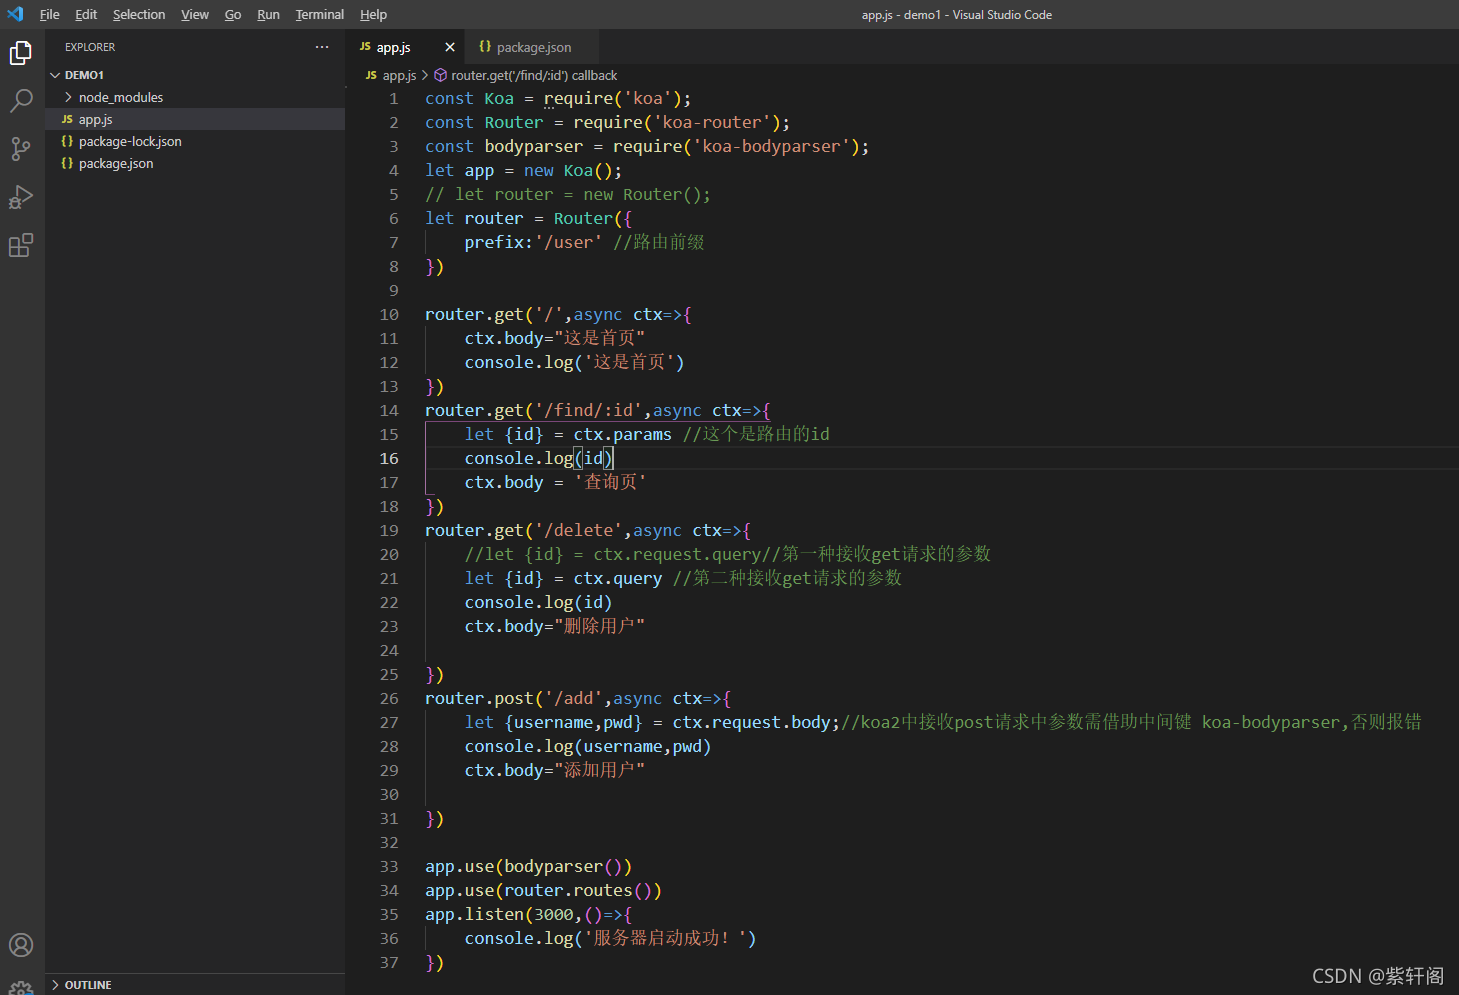Image resolution: width=1459 pixels, height=995 pixels.
Task: Open the Help menu
Action: pos(373,14)
